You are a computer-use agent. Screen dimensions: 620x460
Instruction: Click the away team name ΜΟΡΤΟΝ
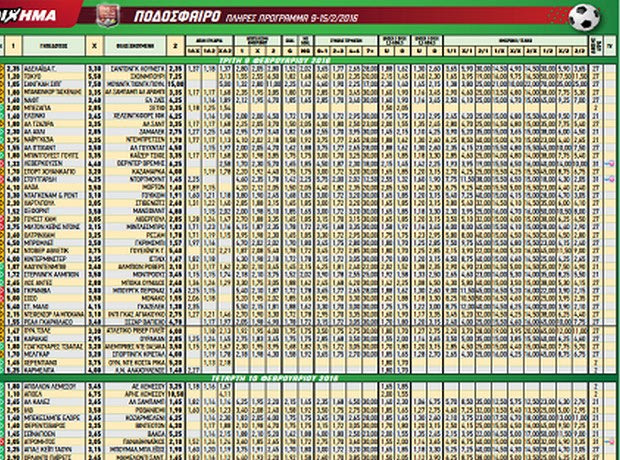click(x=154, y=187)
